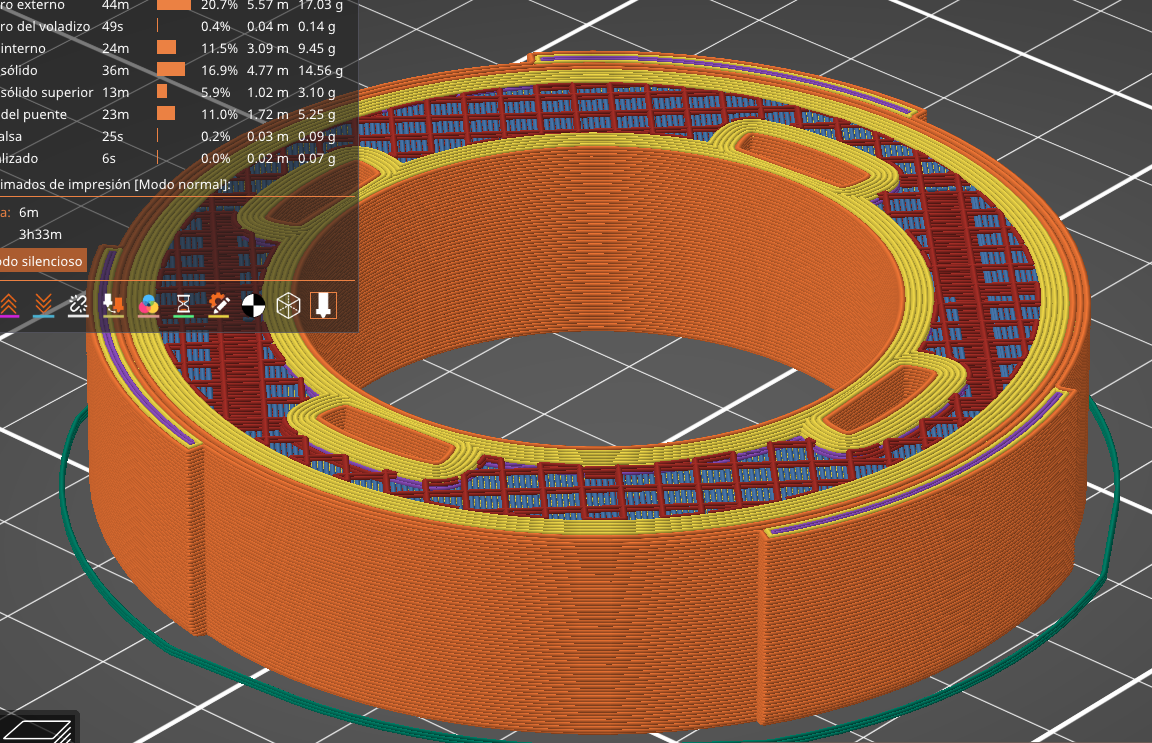Image resolution: width=1152 pixels, height=743 pixels.
Task: Toggle the deretractions double-down-arrow icon
Action: coord(43,305)
